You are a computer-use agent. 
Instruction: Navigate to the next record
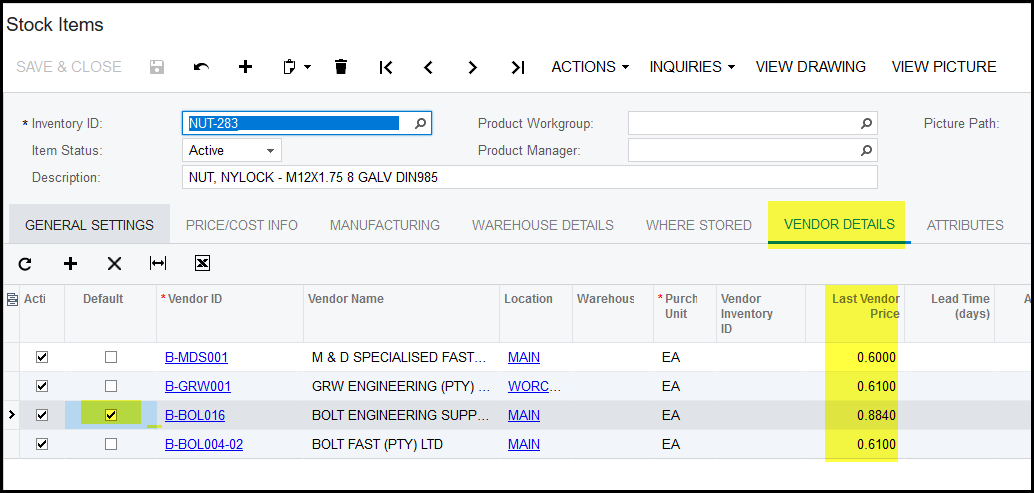click(472, 67)
